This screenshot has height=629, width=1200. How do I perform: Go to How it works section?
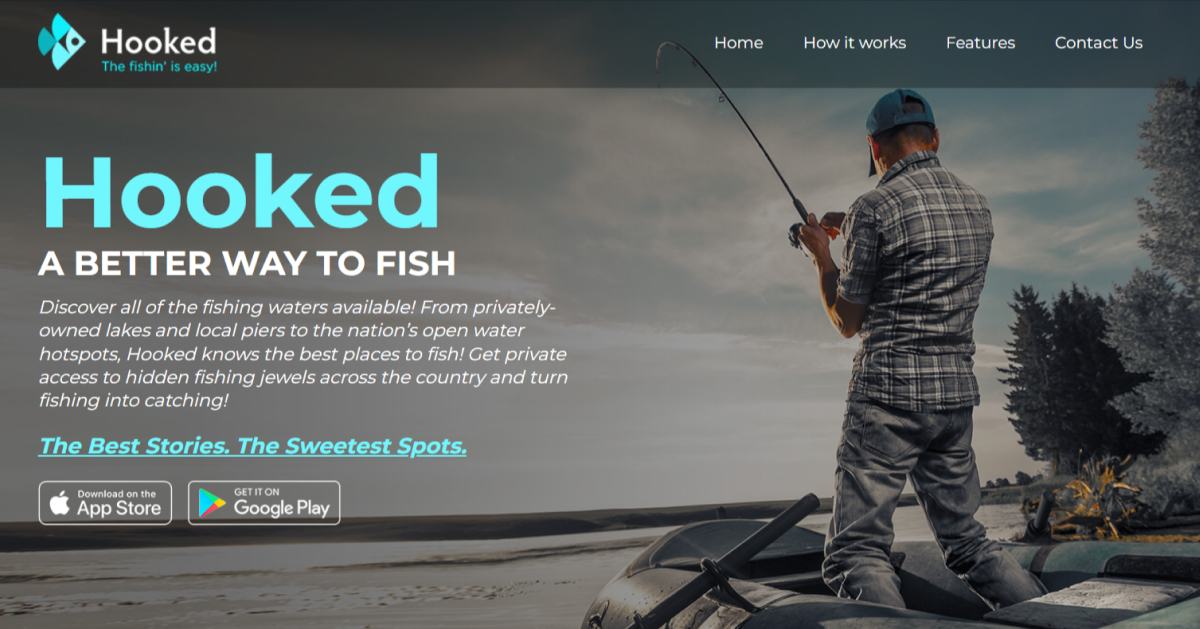(x=855, y=43)
